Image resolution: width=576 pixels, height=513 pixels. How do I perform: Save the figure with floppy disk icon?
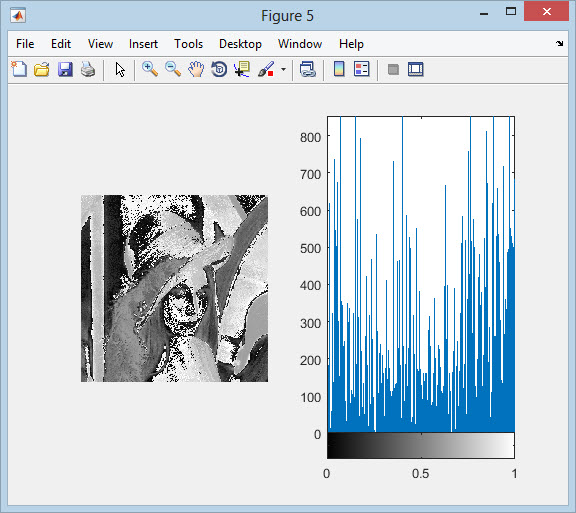(65, 69)
